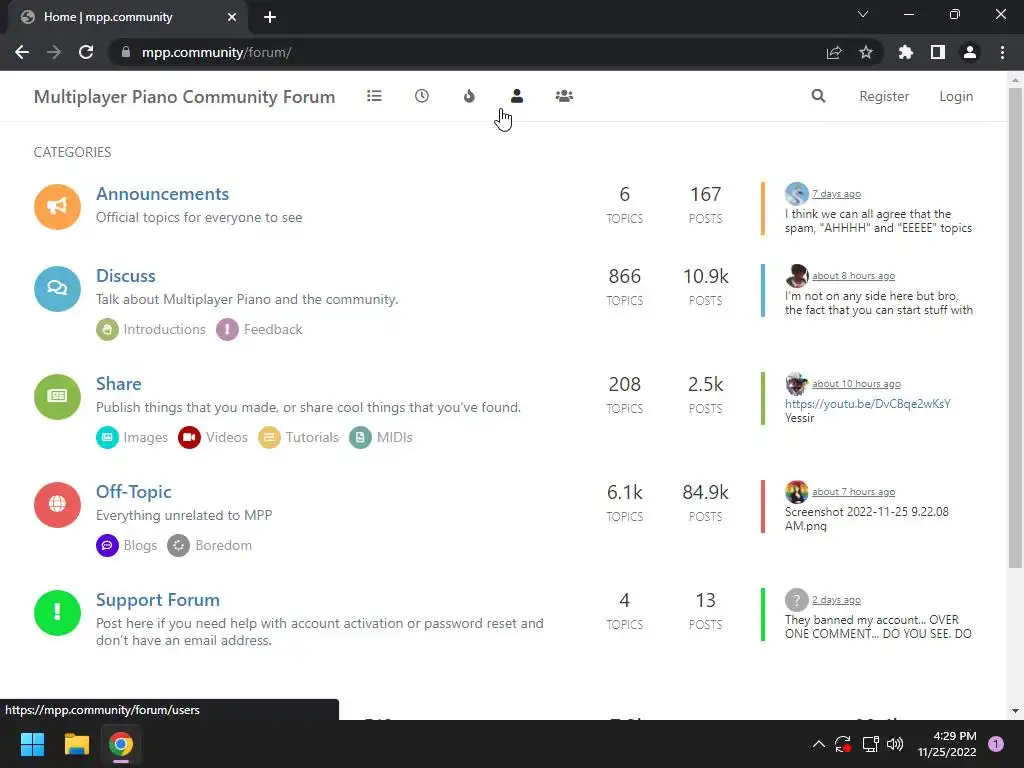The image size is (1024, 768).
Task: Click the Images subcategory icon
Action: coord(107,437)
